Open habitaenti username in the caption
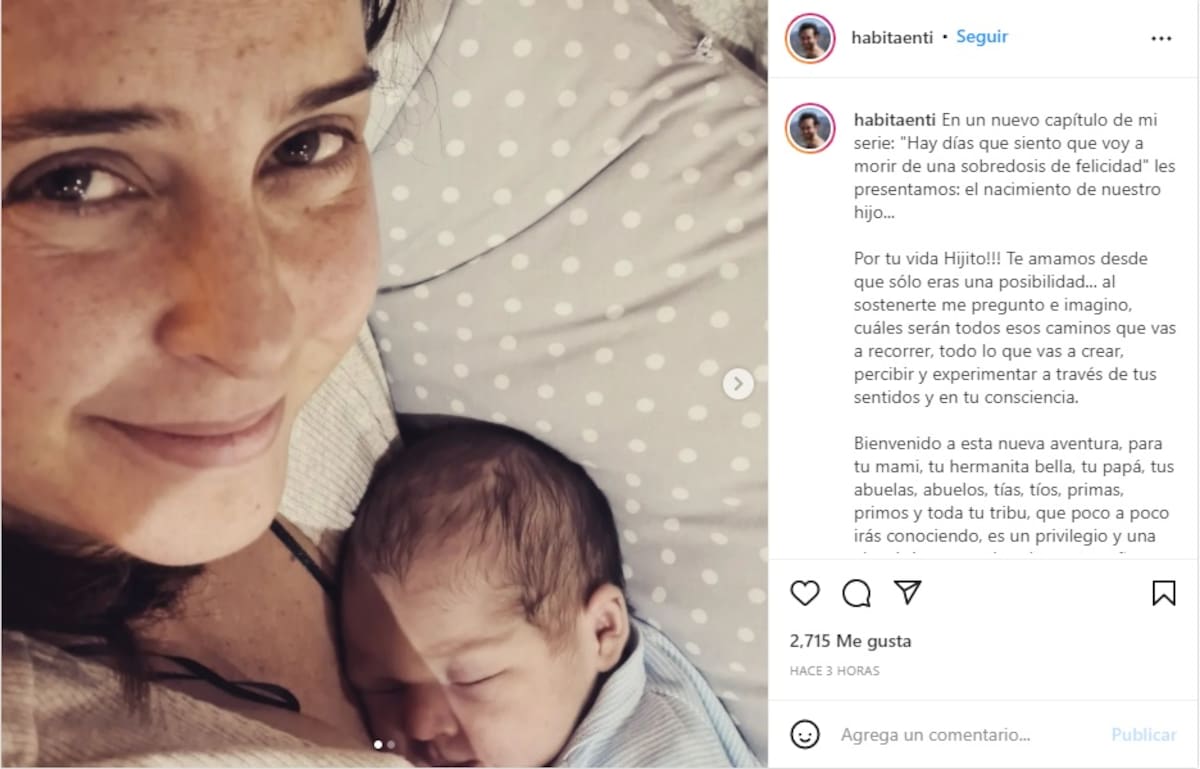 895,120
